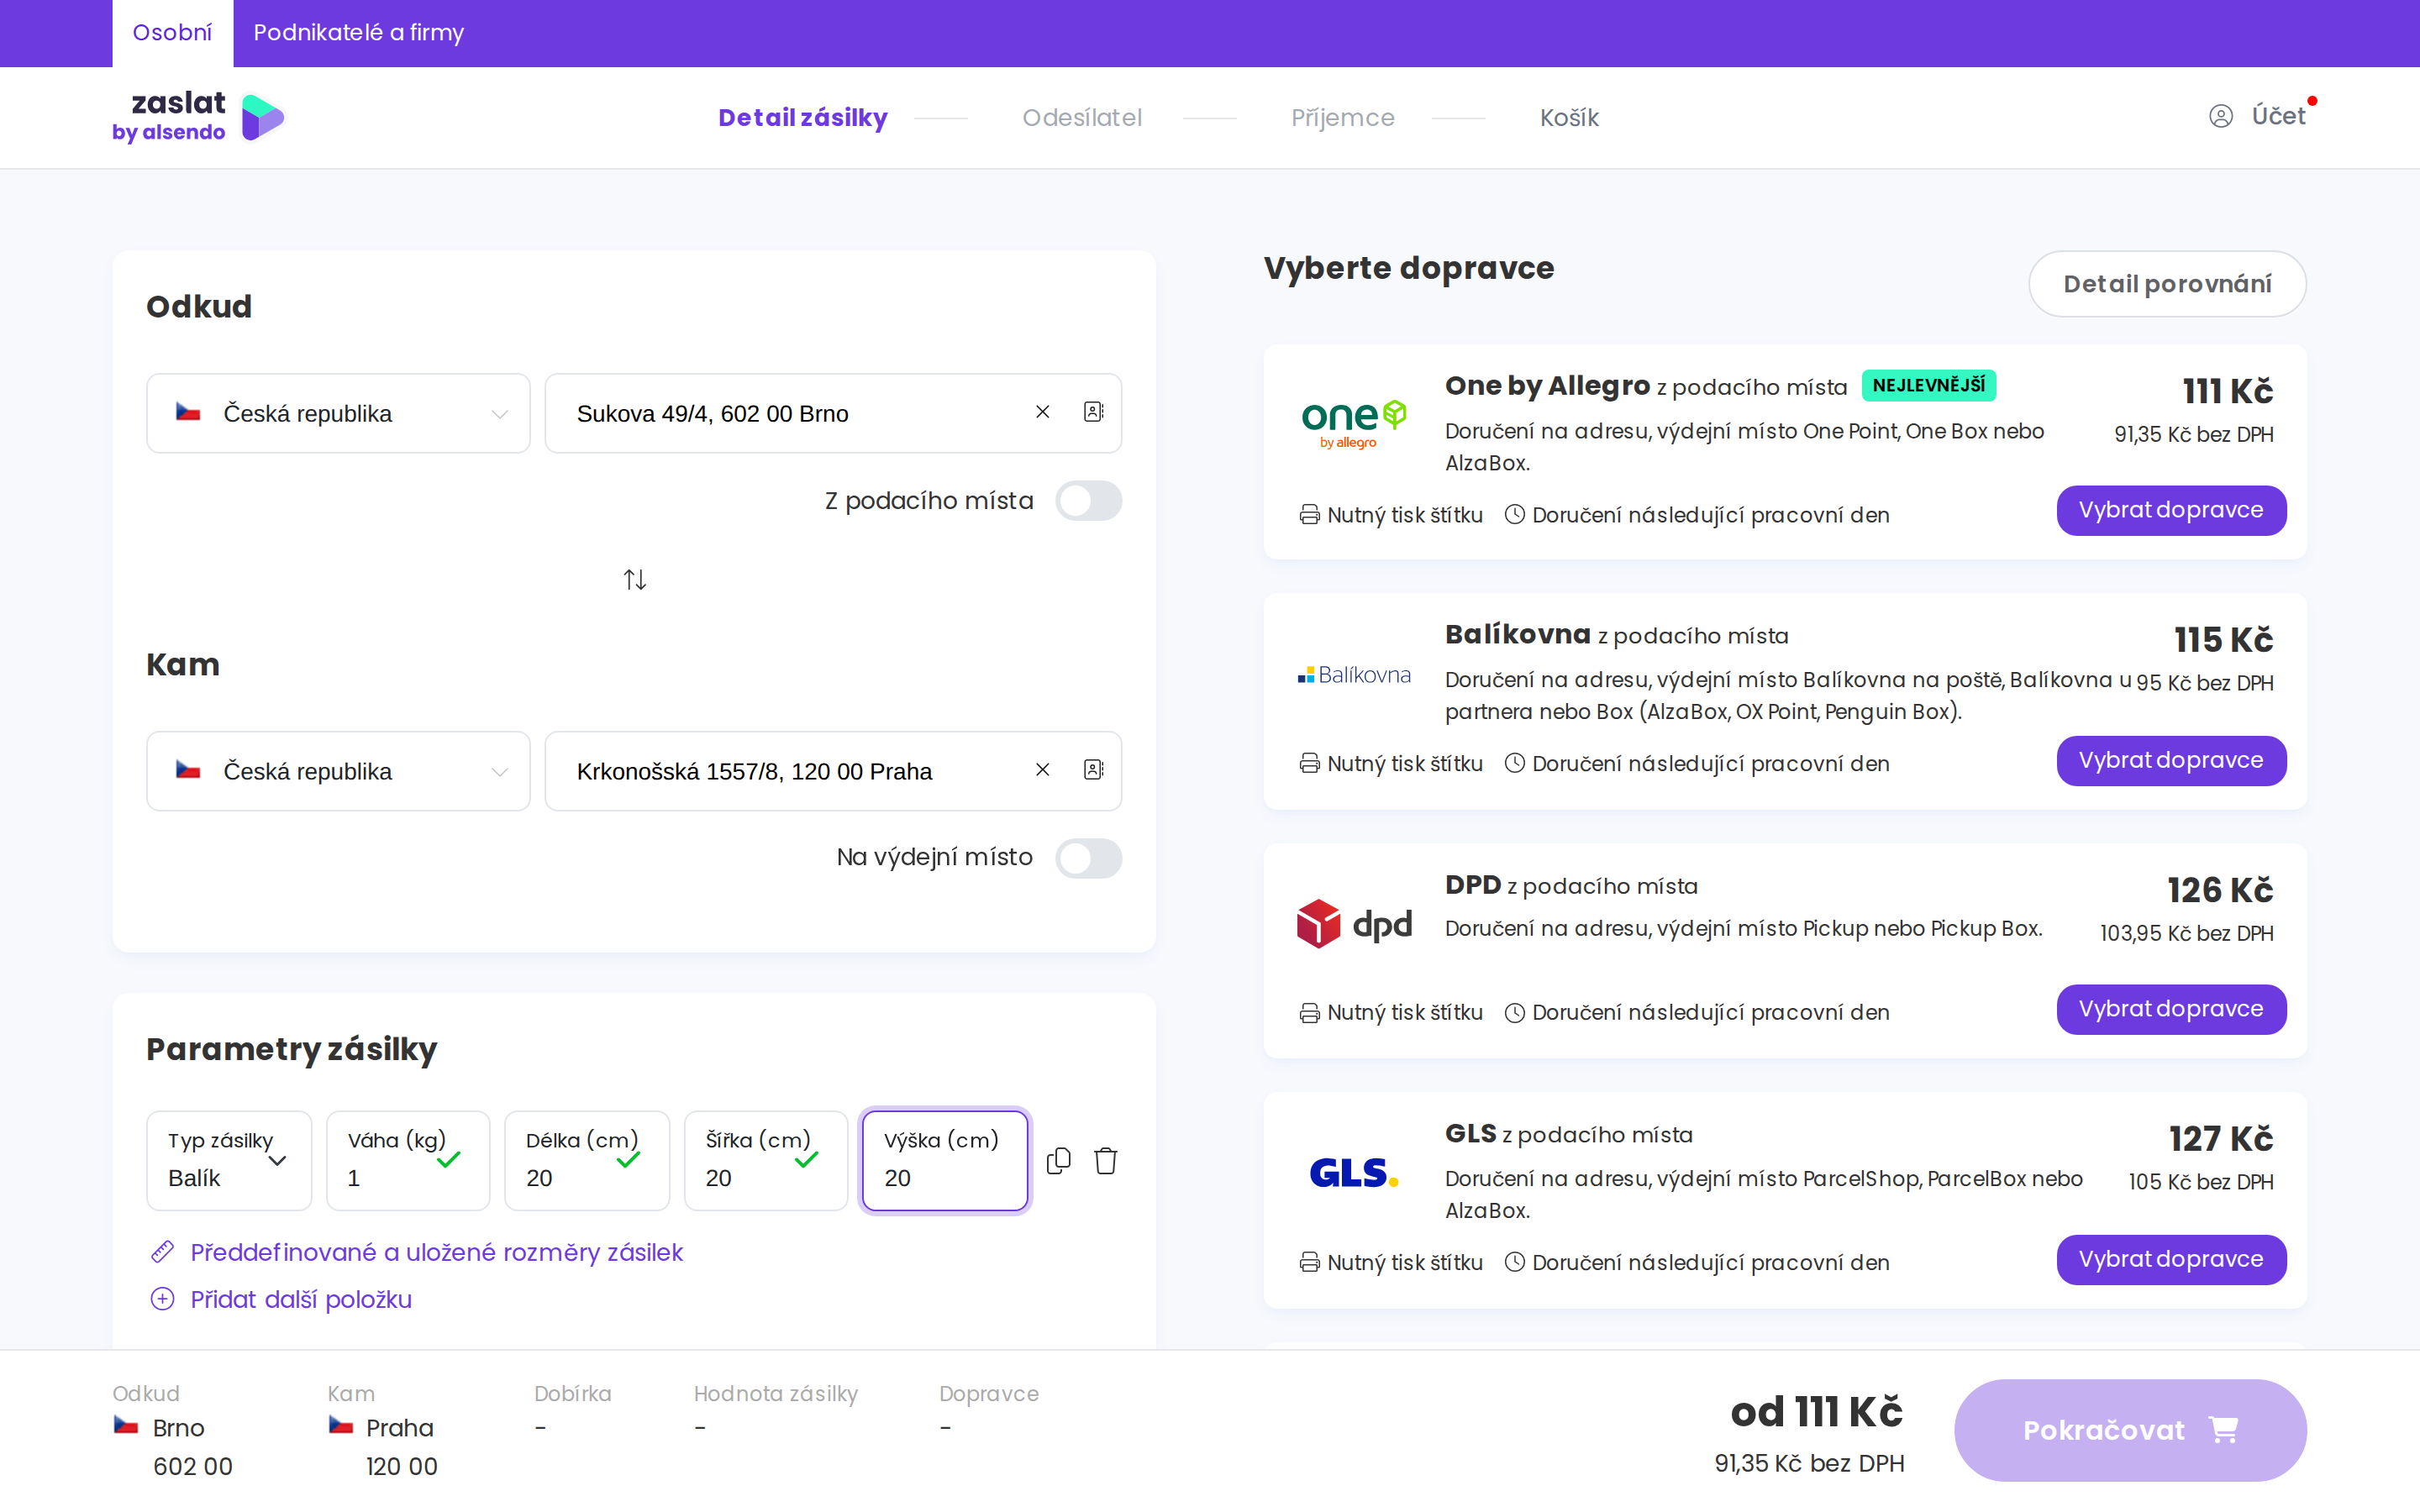
Task: Go to the Příjemce step
Action: [x=1343, y=118]
